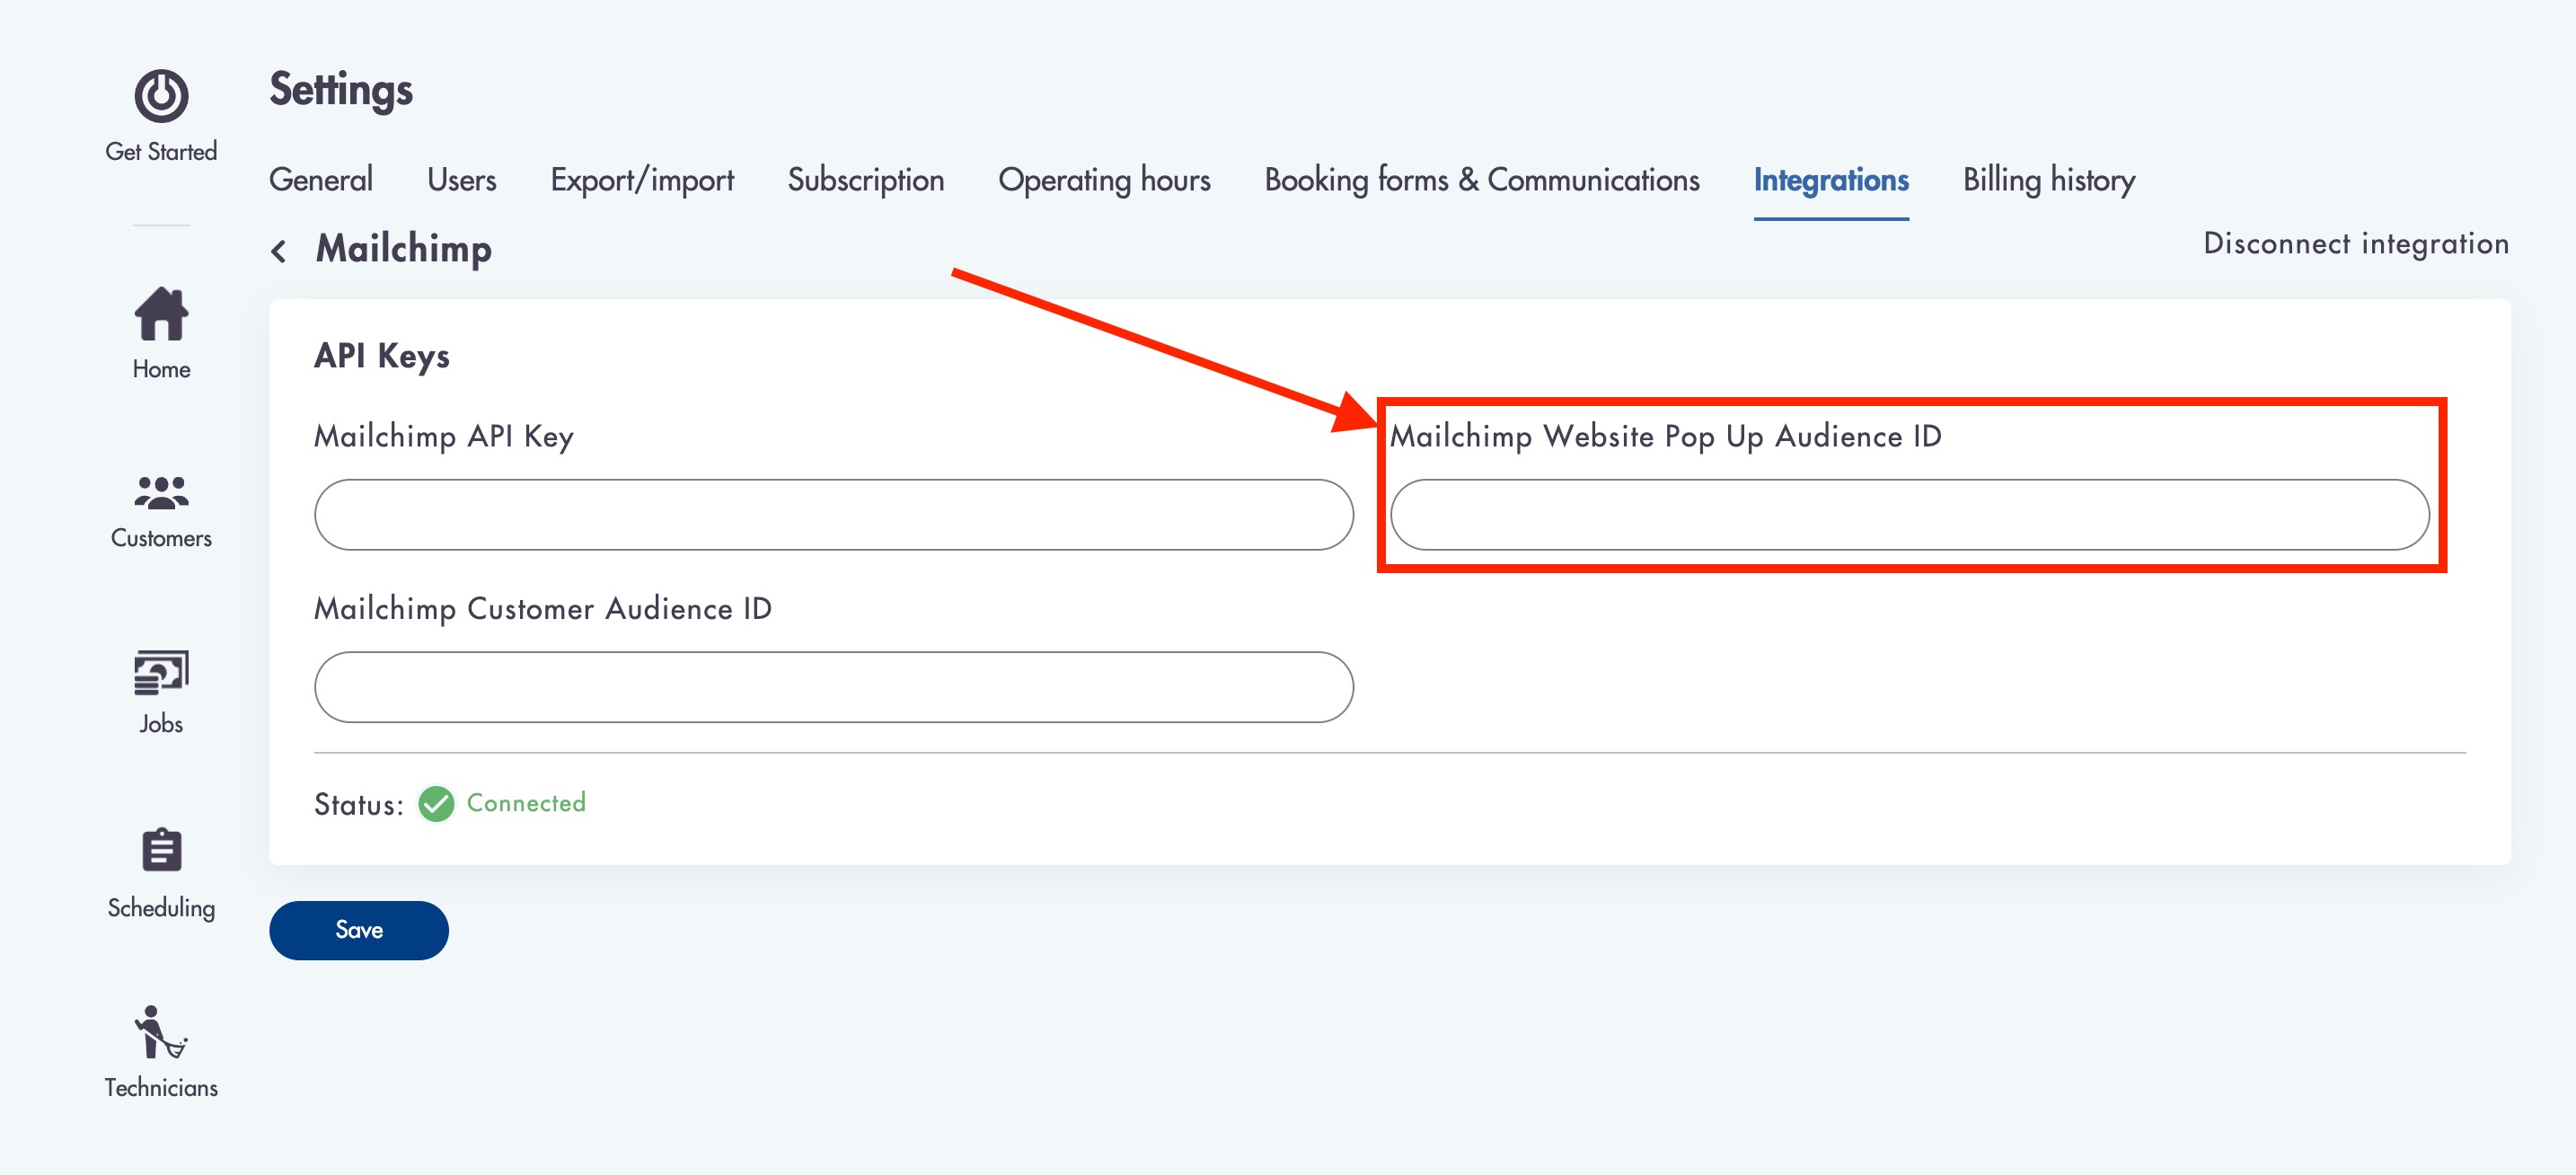Open Jobs via money icon
This screenshot has width=2576, height=1175.
[x=161, y=672]
